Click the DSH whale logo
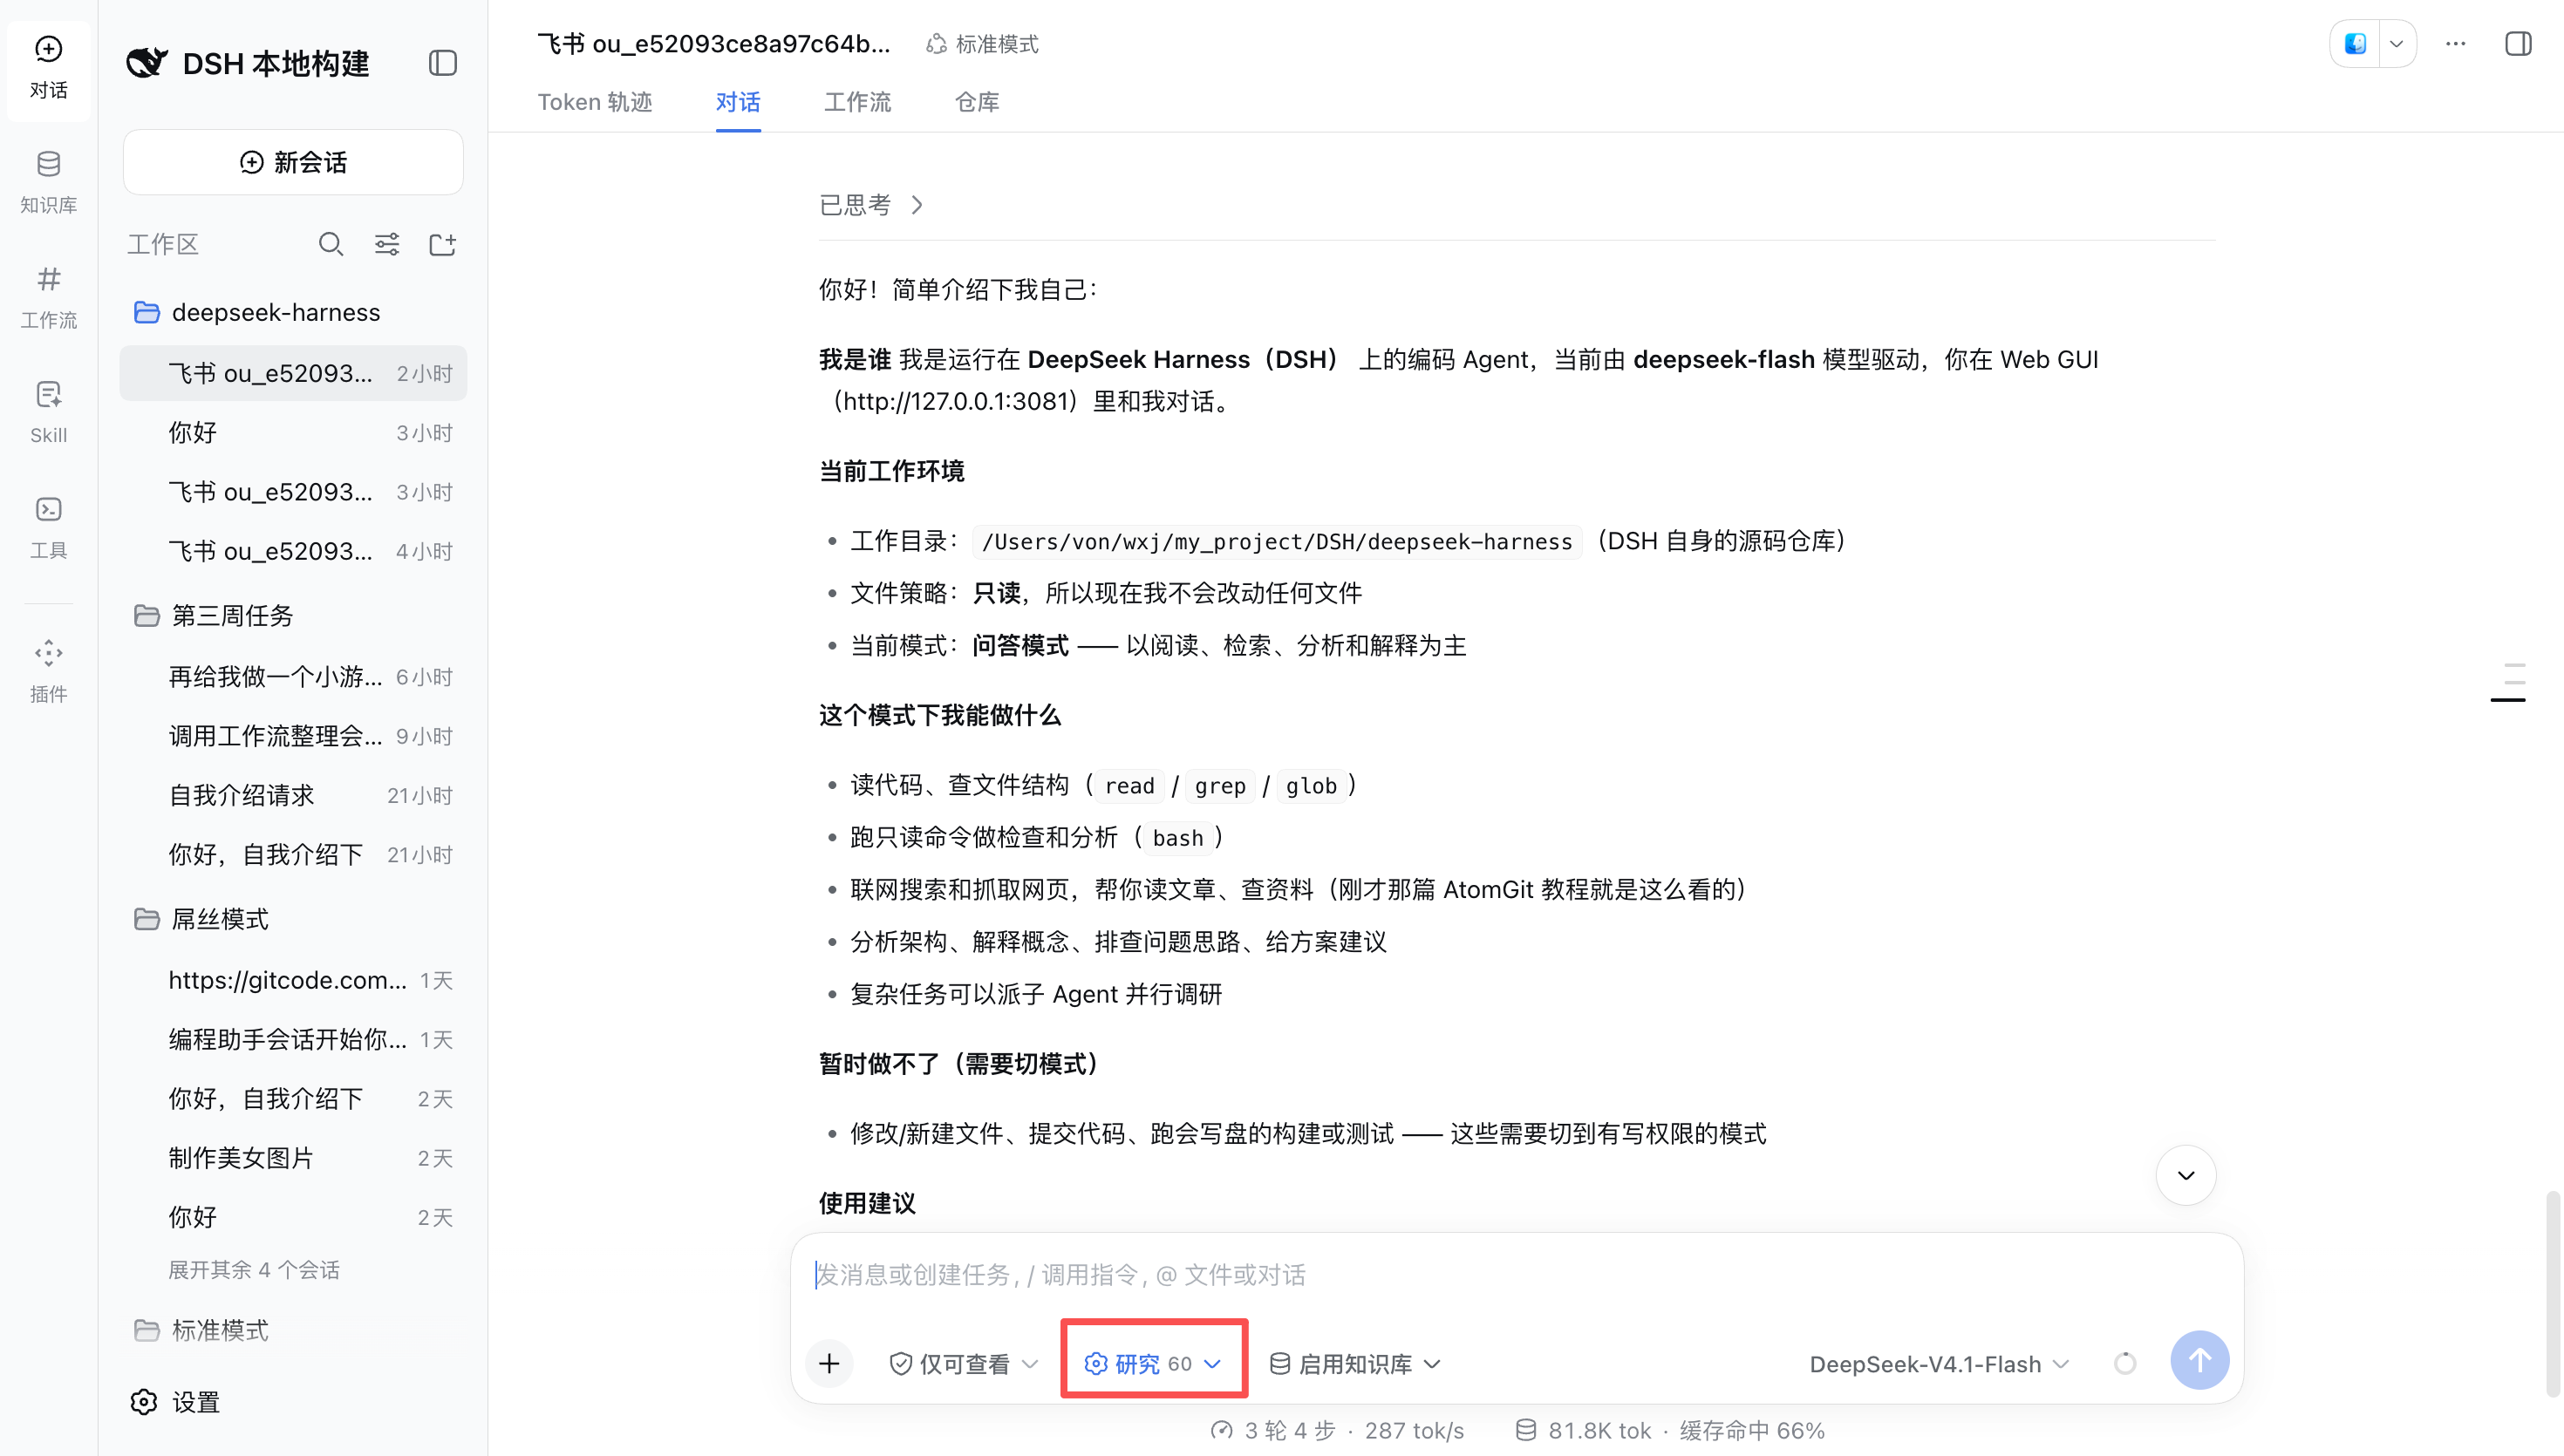The width and height of the screenshot is (2564, 1456). coord(147,63)
